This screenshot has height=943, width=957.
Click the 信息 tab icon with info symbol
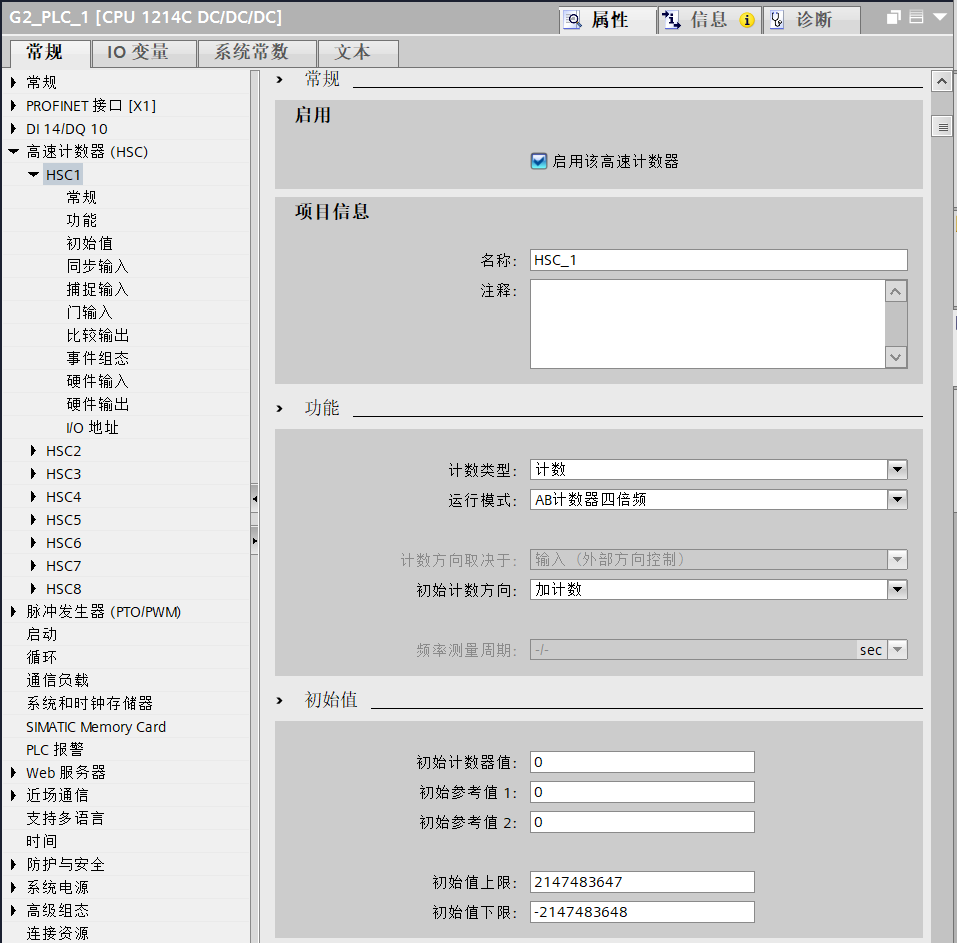pos(671,19)
